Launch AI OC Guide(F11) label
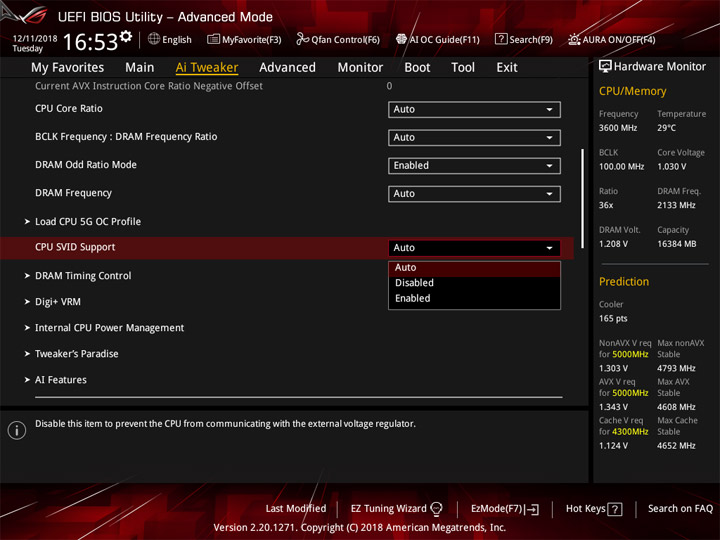 (444, 40)
